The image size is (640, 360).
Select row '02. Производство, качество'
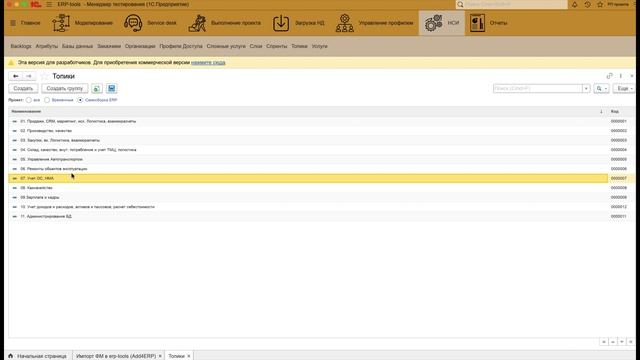pos(308,131)
